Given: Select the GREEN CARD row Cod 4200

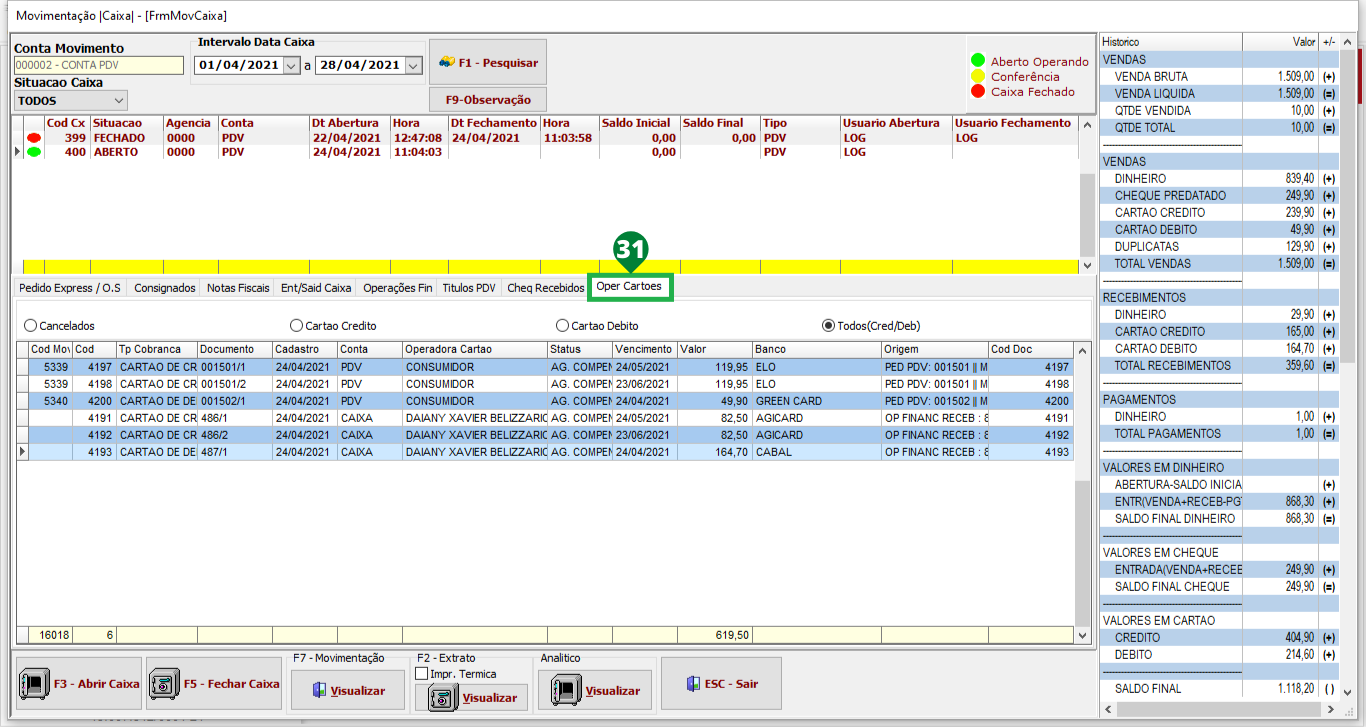Looking at the screenshot, I should 545,401.
